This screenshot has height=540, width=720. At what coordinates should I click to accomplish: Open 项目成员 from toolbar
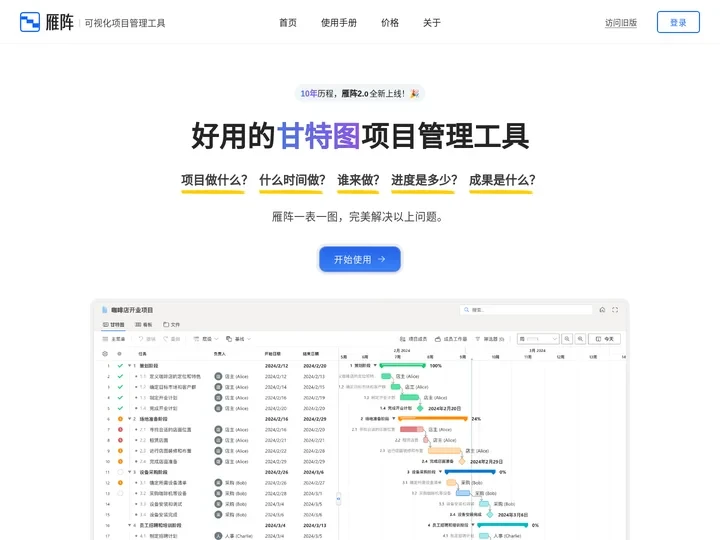tap(413, 339)
